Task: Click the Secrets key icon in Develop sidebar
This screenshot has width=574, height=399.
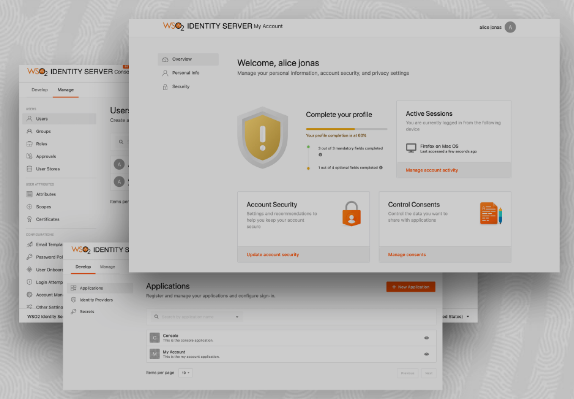Action: coord(74,312)
